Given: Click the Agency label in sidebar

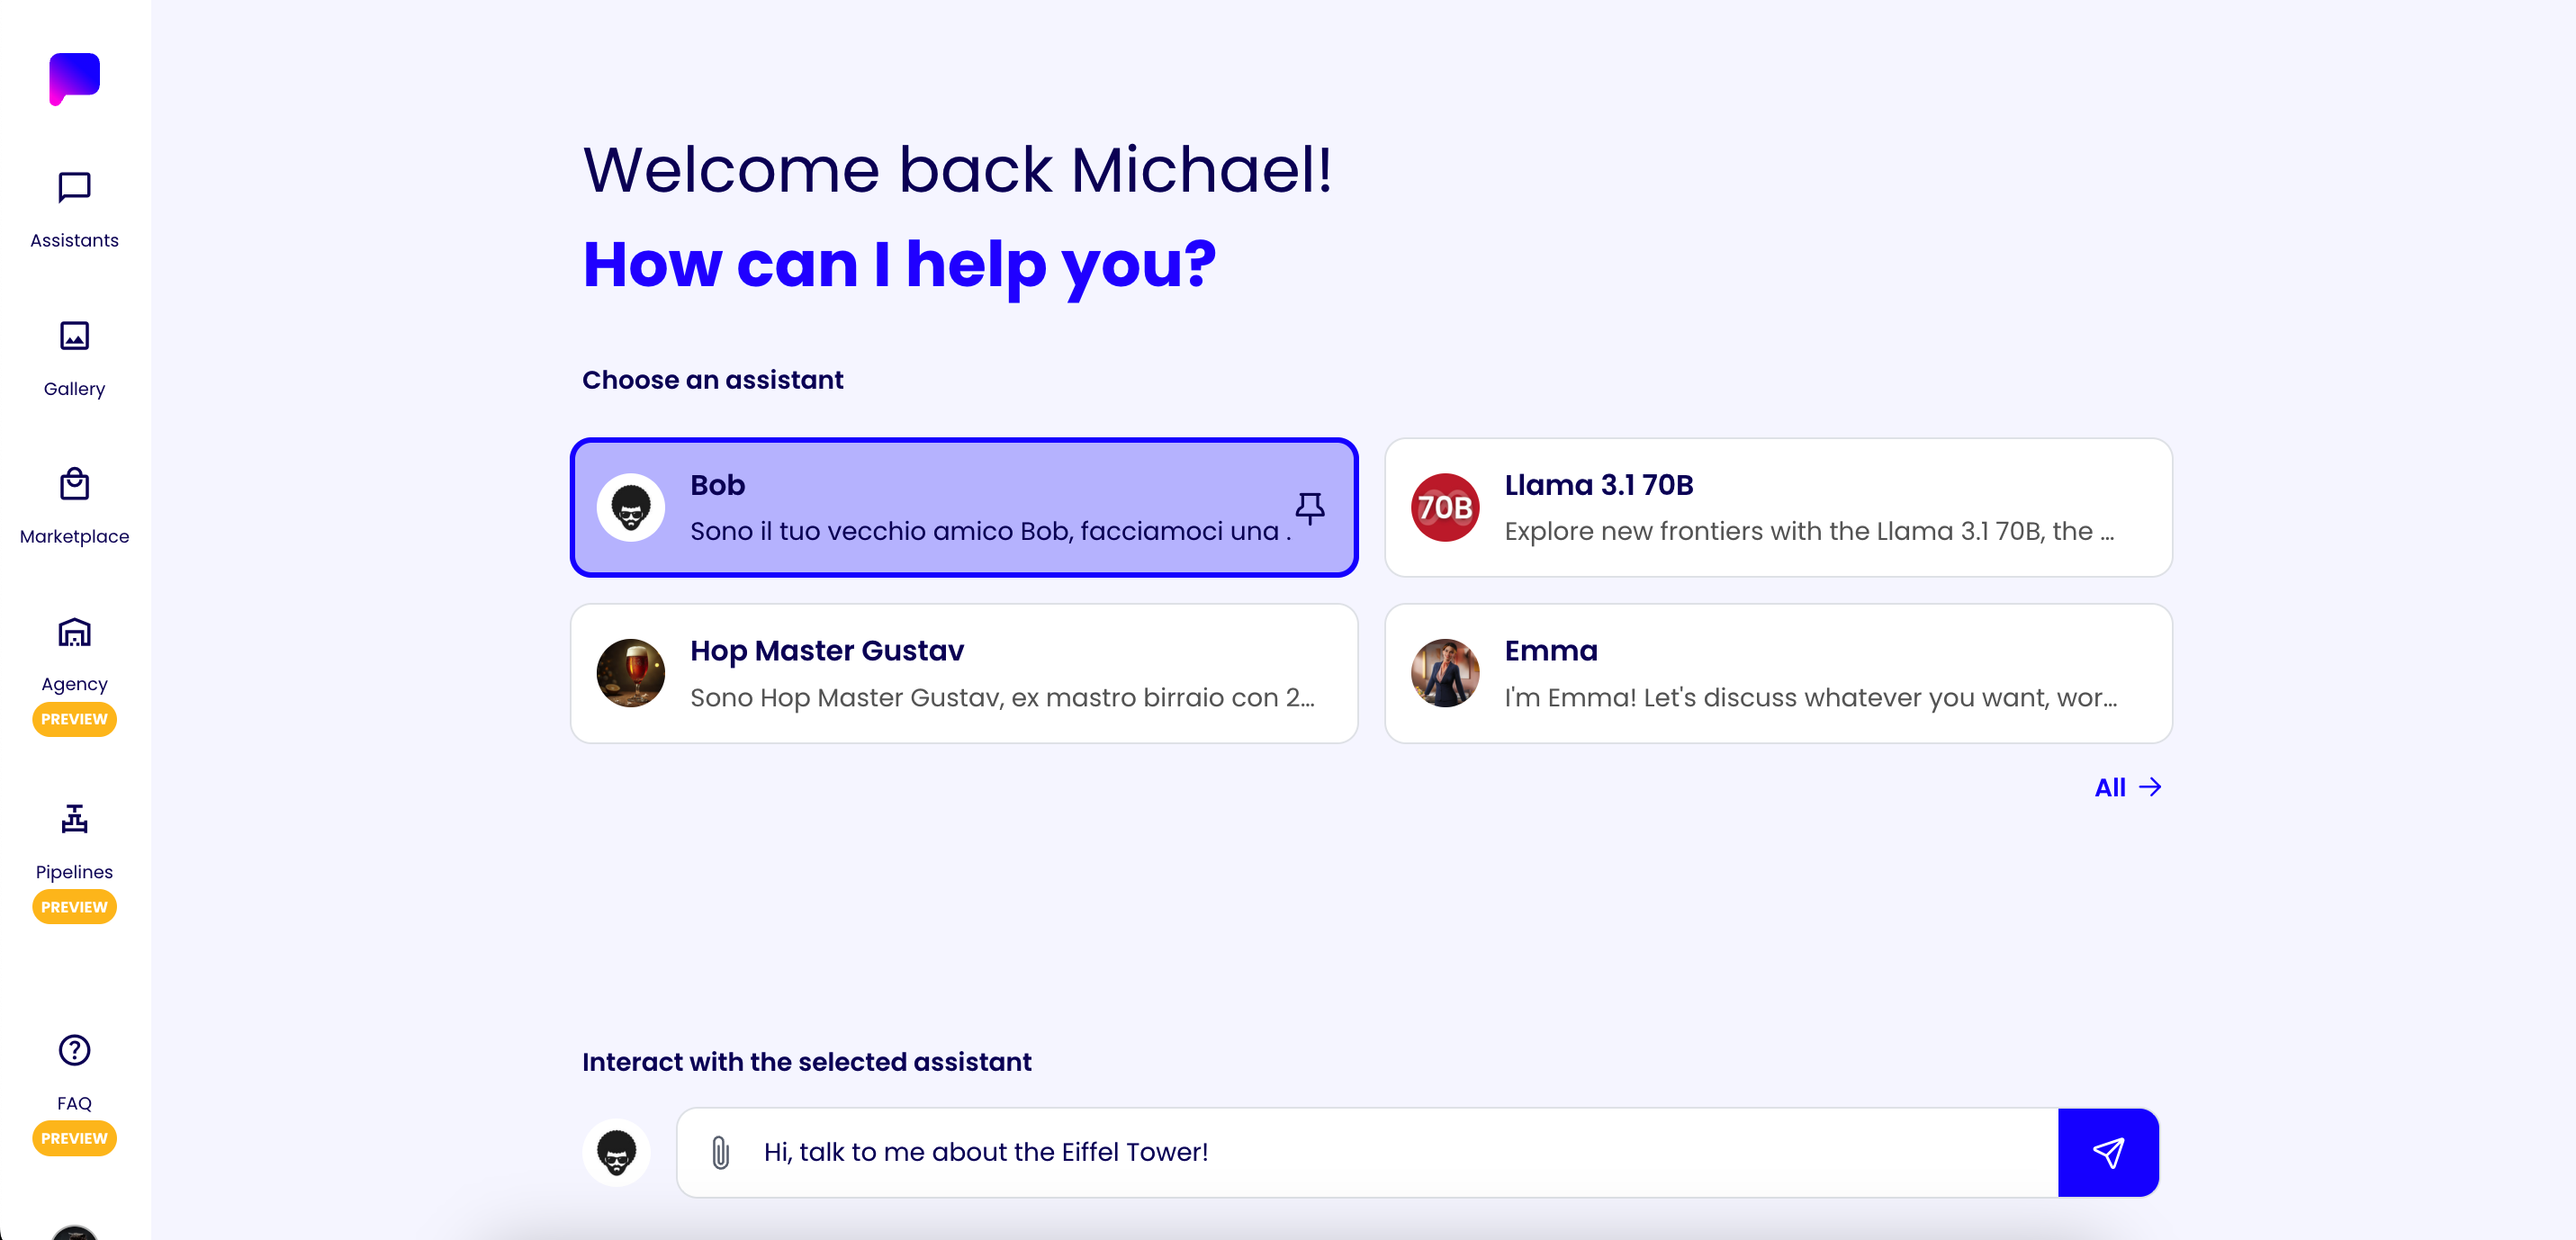Looking at the screenshot, I should click(x=74, y=684).
